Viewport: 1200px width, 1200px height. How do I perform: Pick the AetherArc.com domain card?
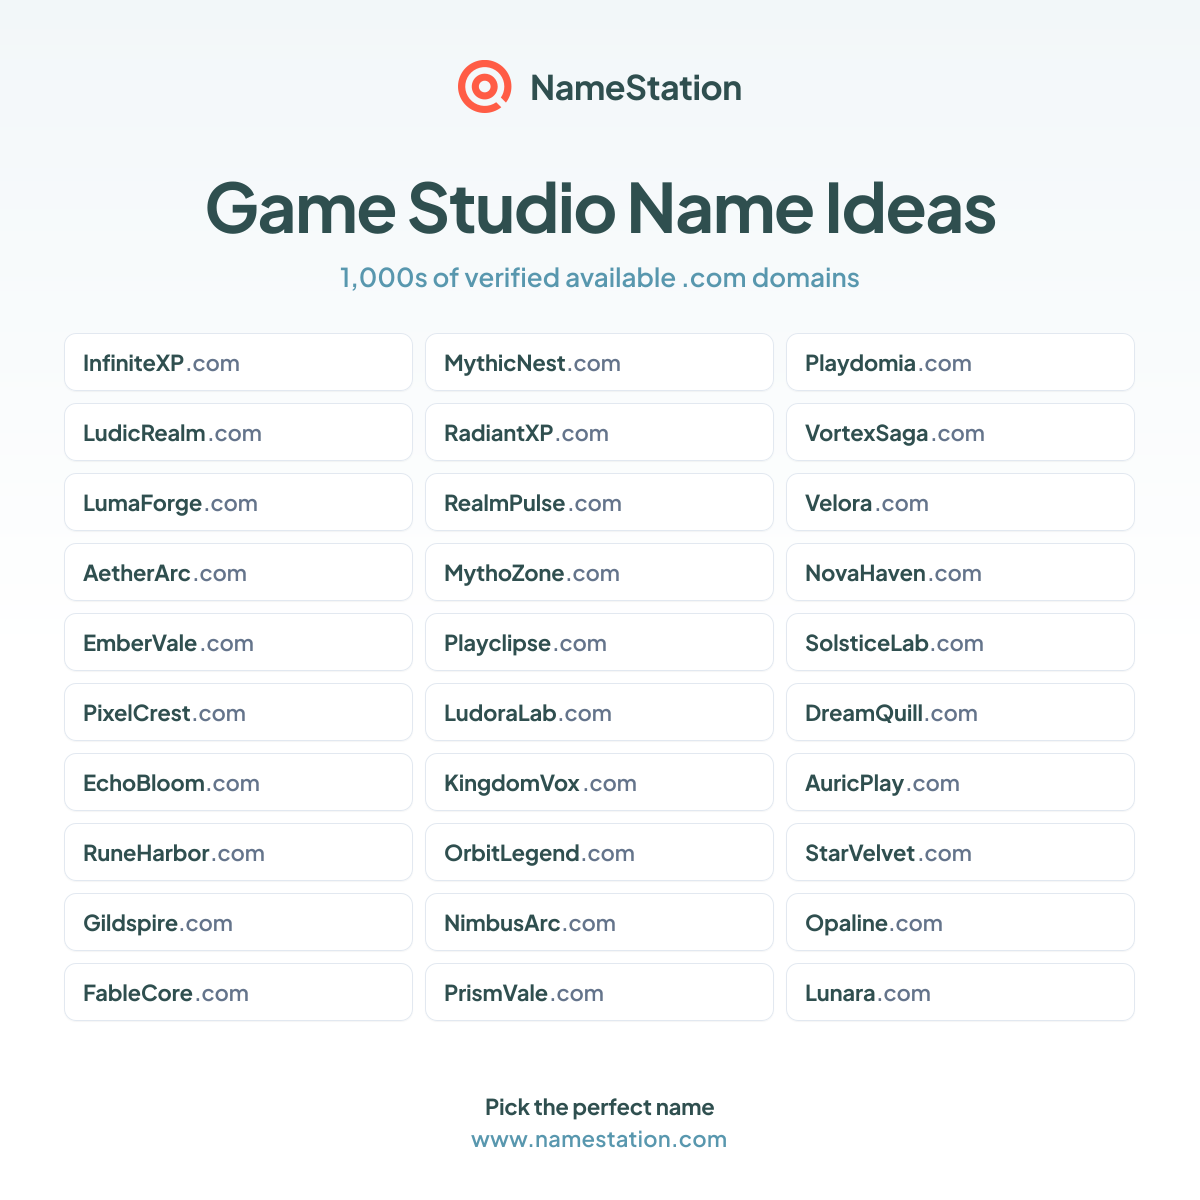click(239, 572)
